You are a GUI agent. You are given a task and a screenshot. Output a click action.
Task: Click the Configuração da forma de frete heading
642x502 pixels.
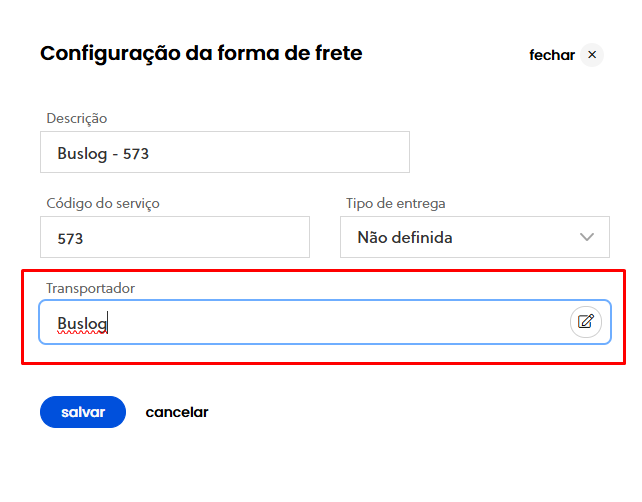[201, 54]
